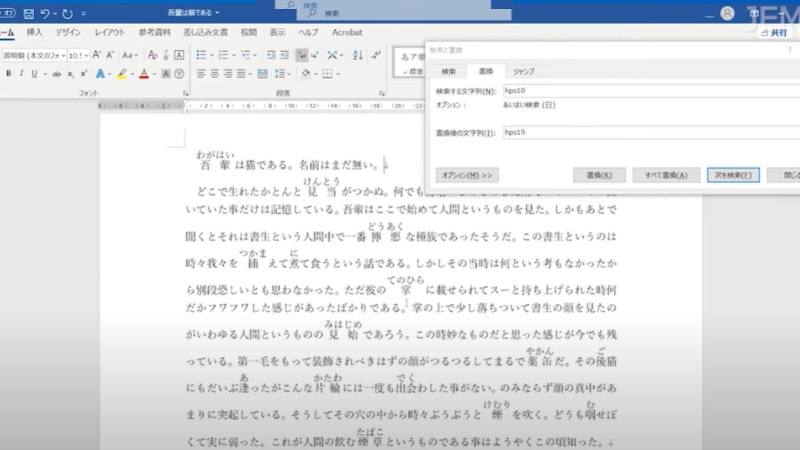Image resolution: width=800 pixels, height=450 pixels.
Task: Open highlight color dropdown arrow
Action: tap(132, 74)
